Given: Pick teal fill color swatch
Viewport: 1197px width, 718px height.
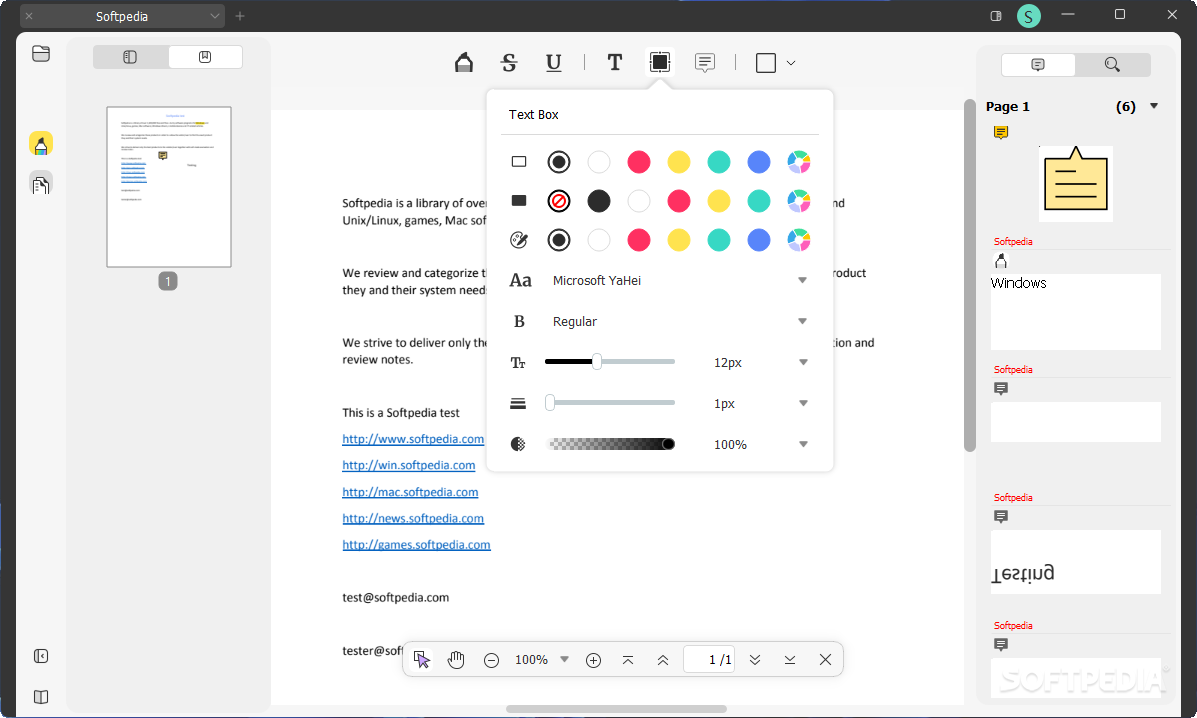Looking at the screenshot, I should (x=759, y=201).
